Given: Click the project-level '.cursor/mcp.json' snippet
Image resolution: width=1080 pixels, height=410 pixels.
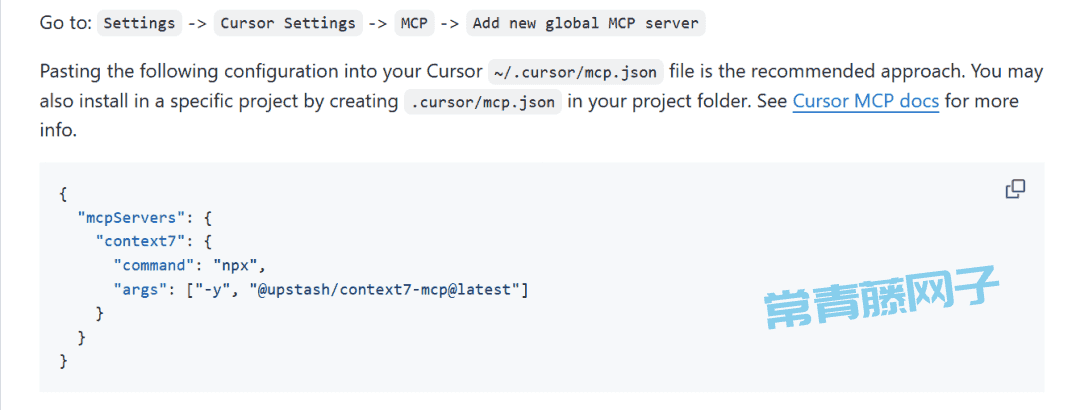Looking at the screenshot, I should (483, 102).
